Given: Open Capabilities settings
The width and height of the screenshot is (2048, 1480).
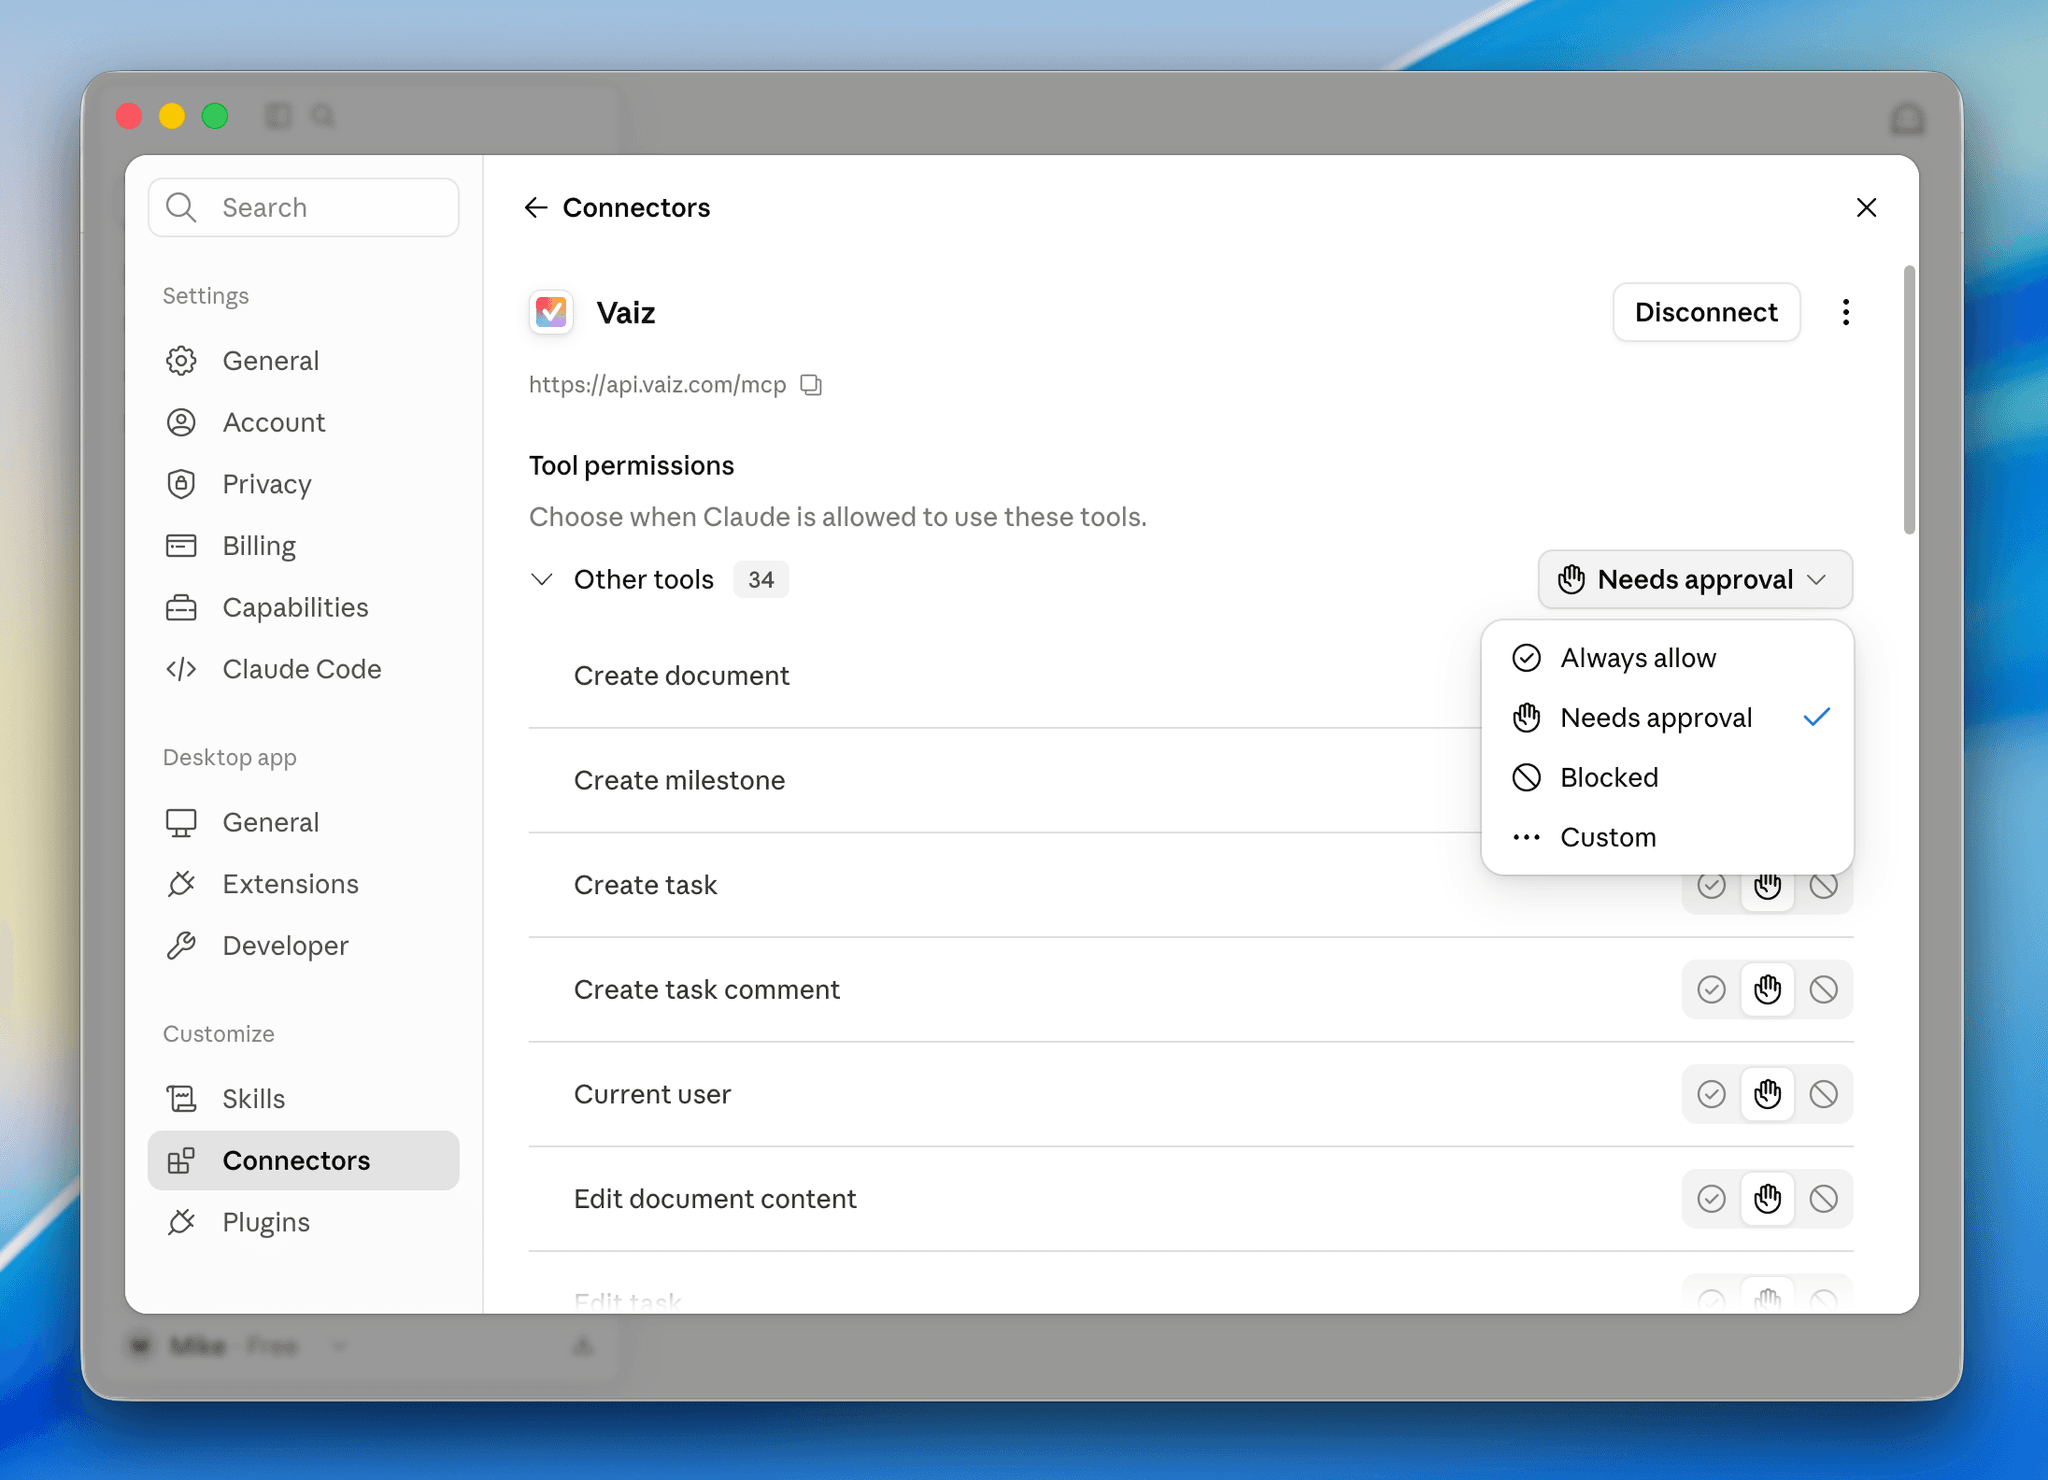Looking at the screenshot, I should [x=303, y=607].
